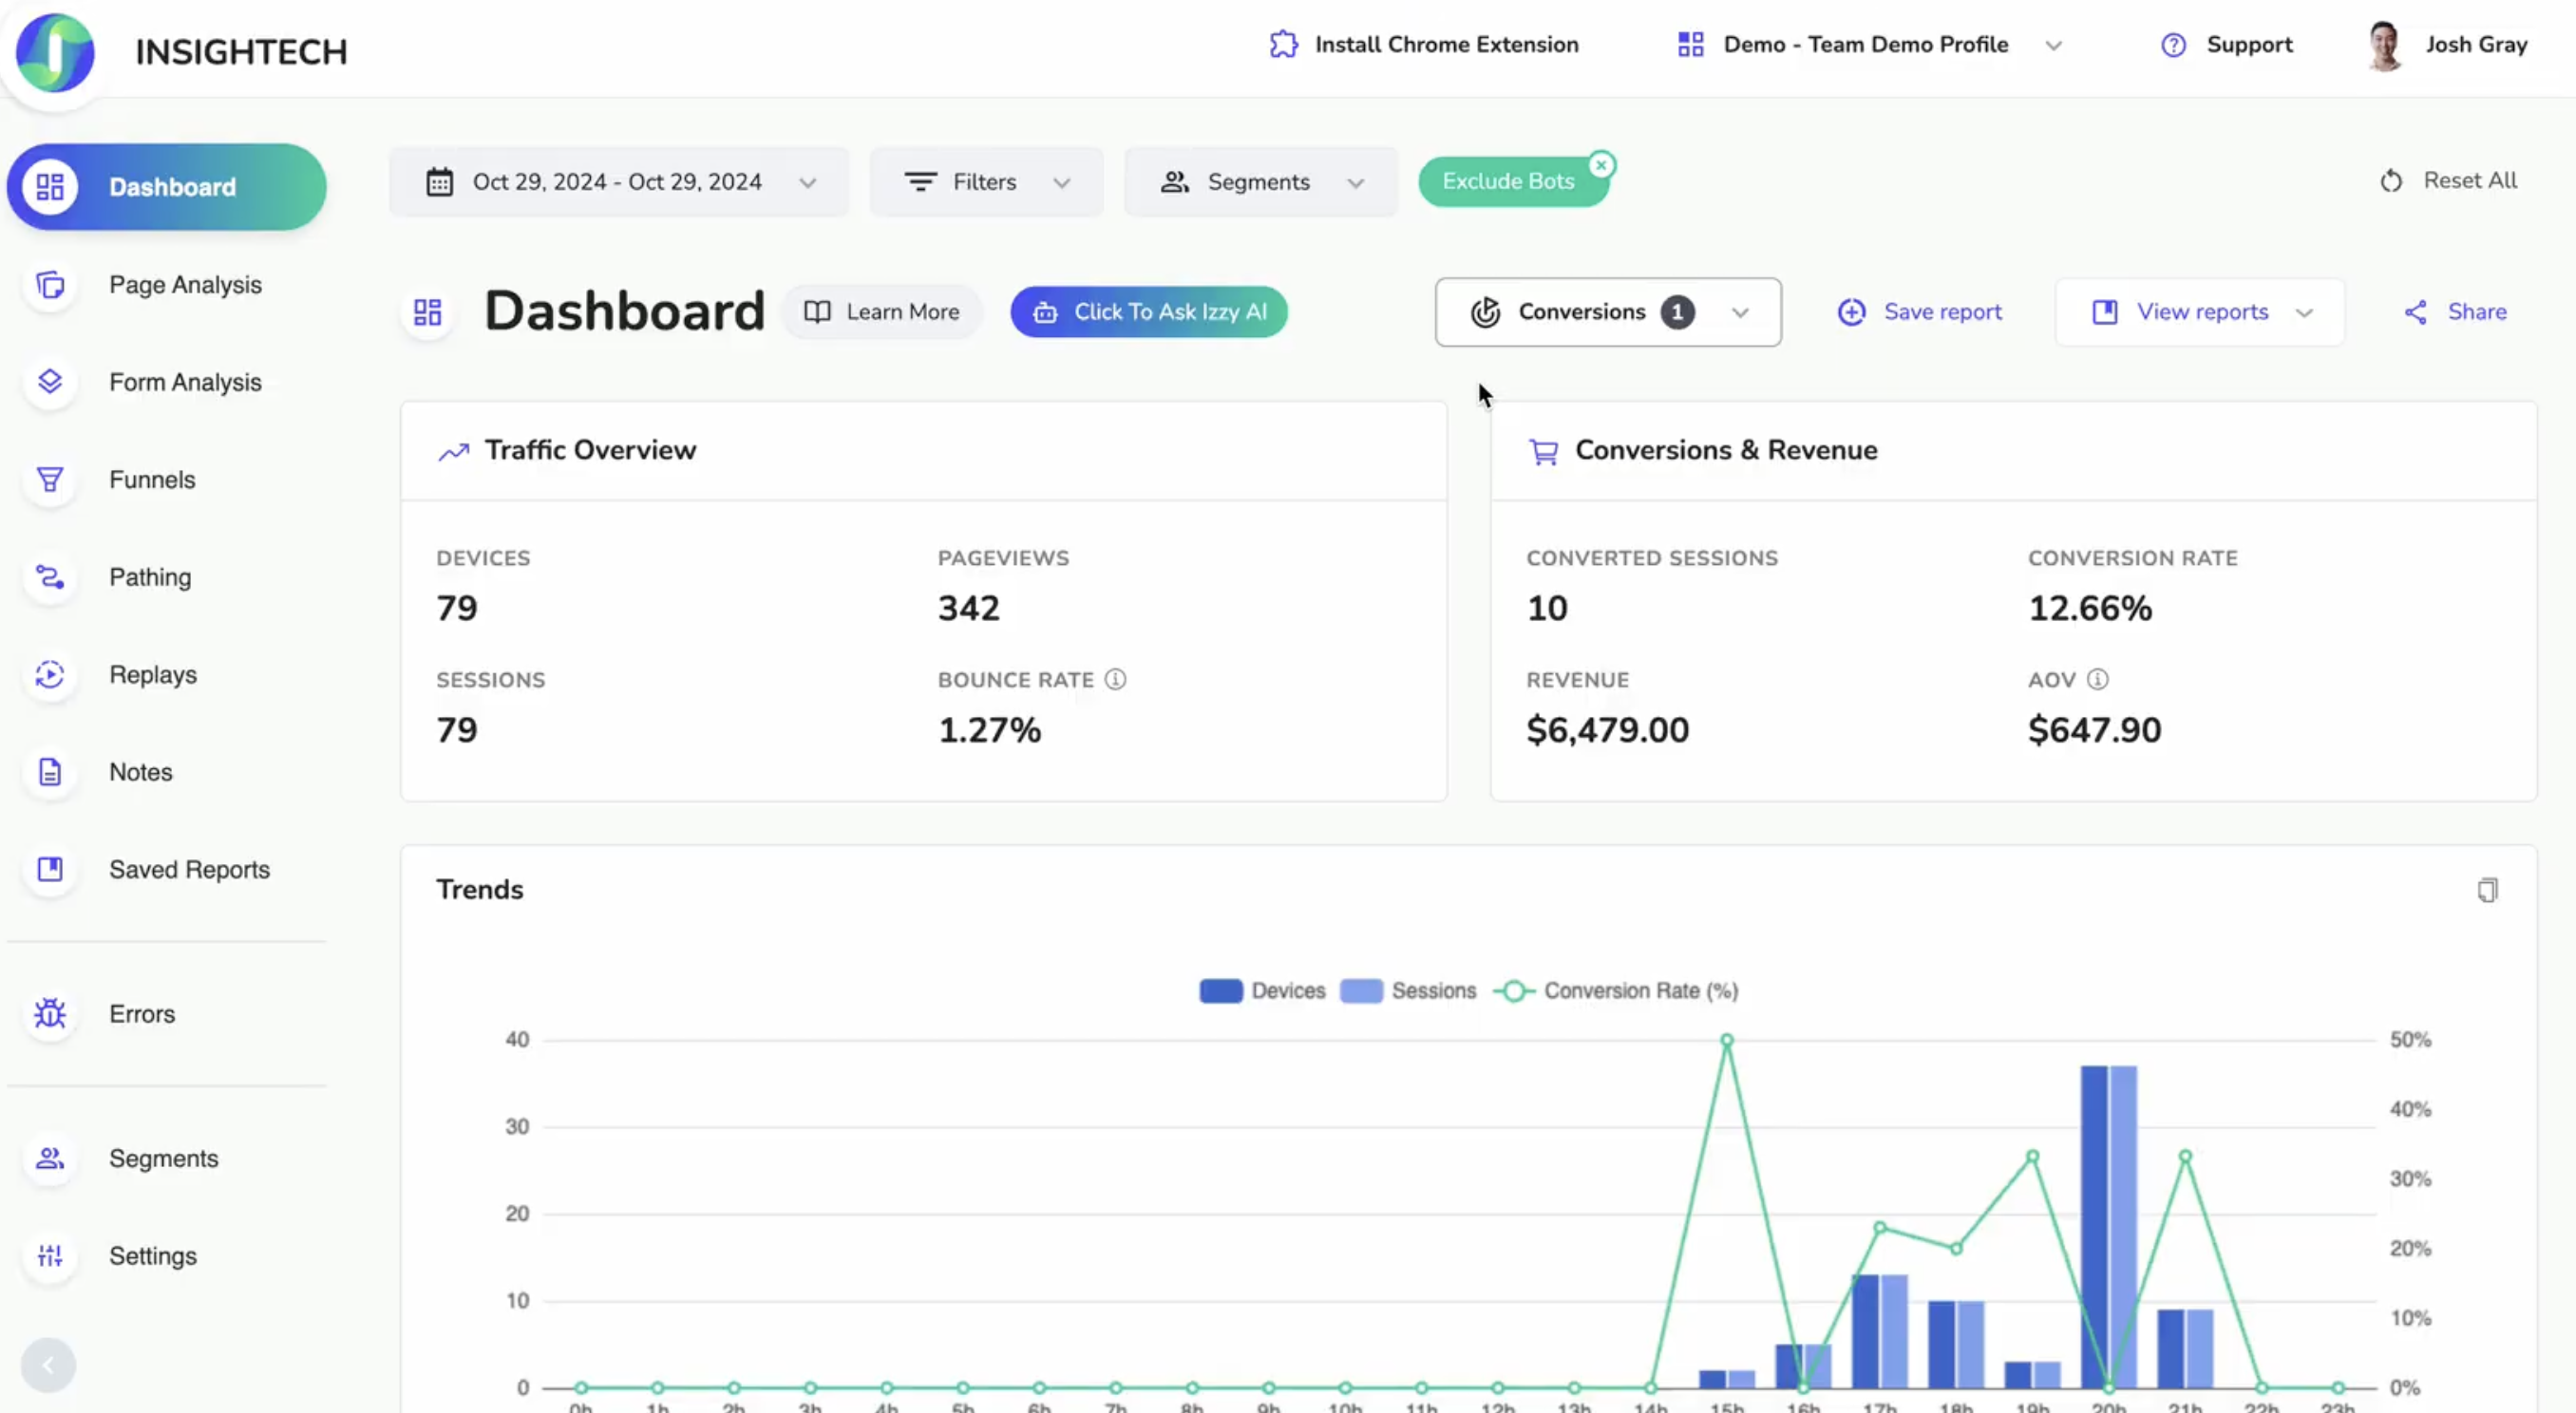
Task: Select the Funnels tool in the sidebar
Action: coord(152,480)
